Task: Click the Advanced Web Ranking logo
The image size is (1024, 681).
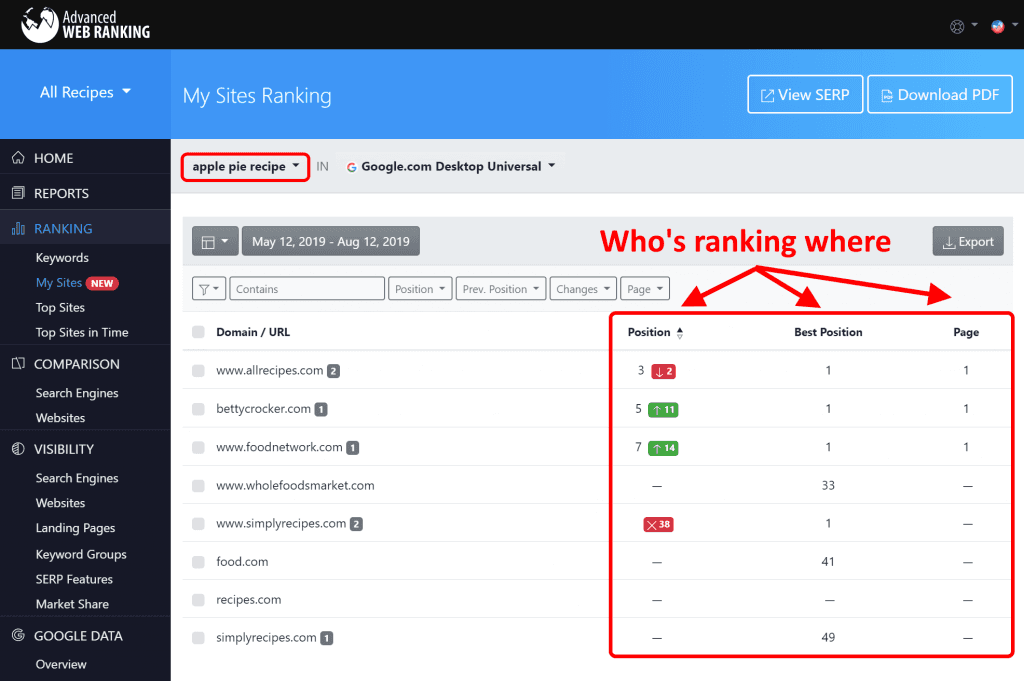Action: pyautogui.click(x=85, y=25)
